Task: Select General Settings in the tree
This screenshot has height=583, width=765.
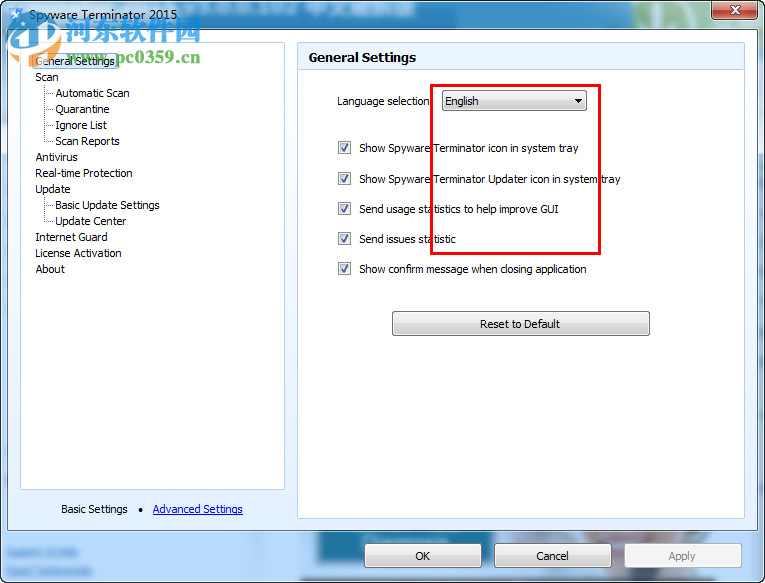Action: pyautogui.click(x=75, y=61)
